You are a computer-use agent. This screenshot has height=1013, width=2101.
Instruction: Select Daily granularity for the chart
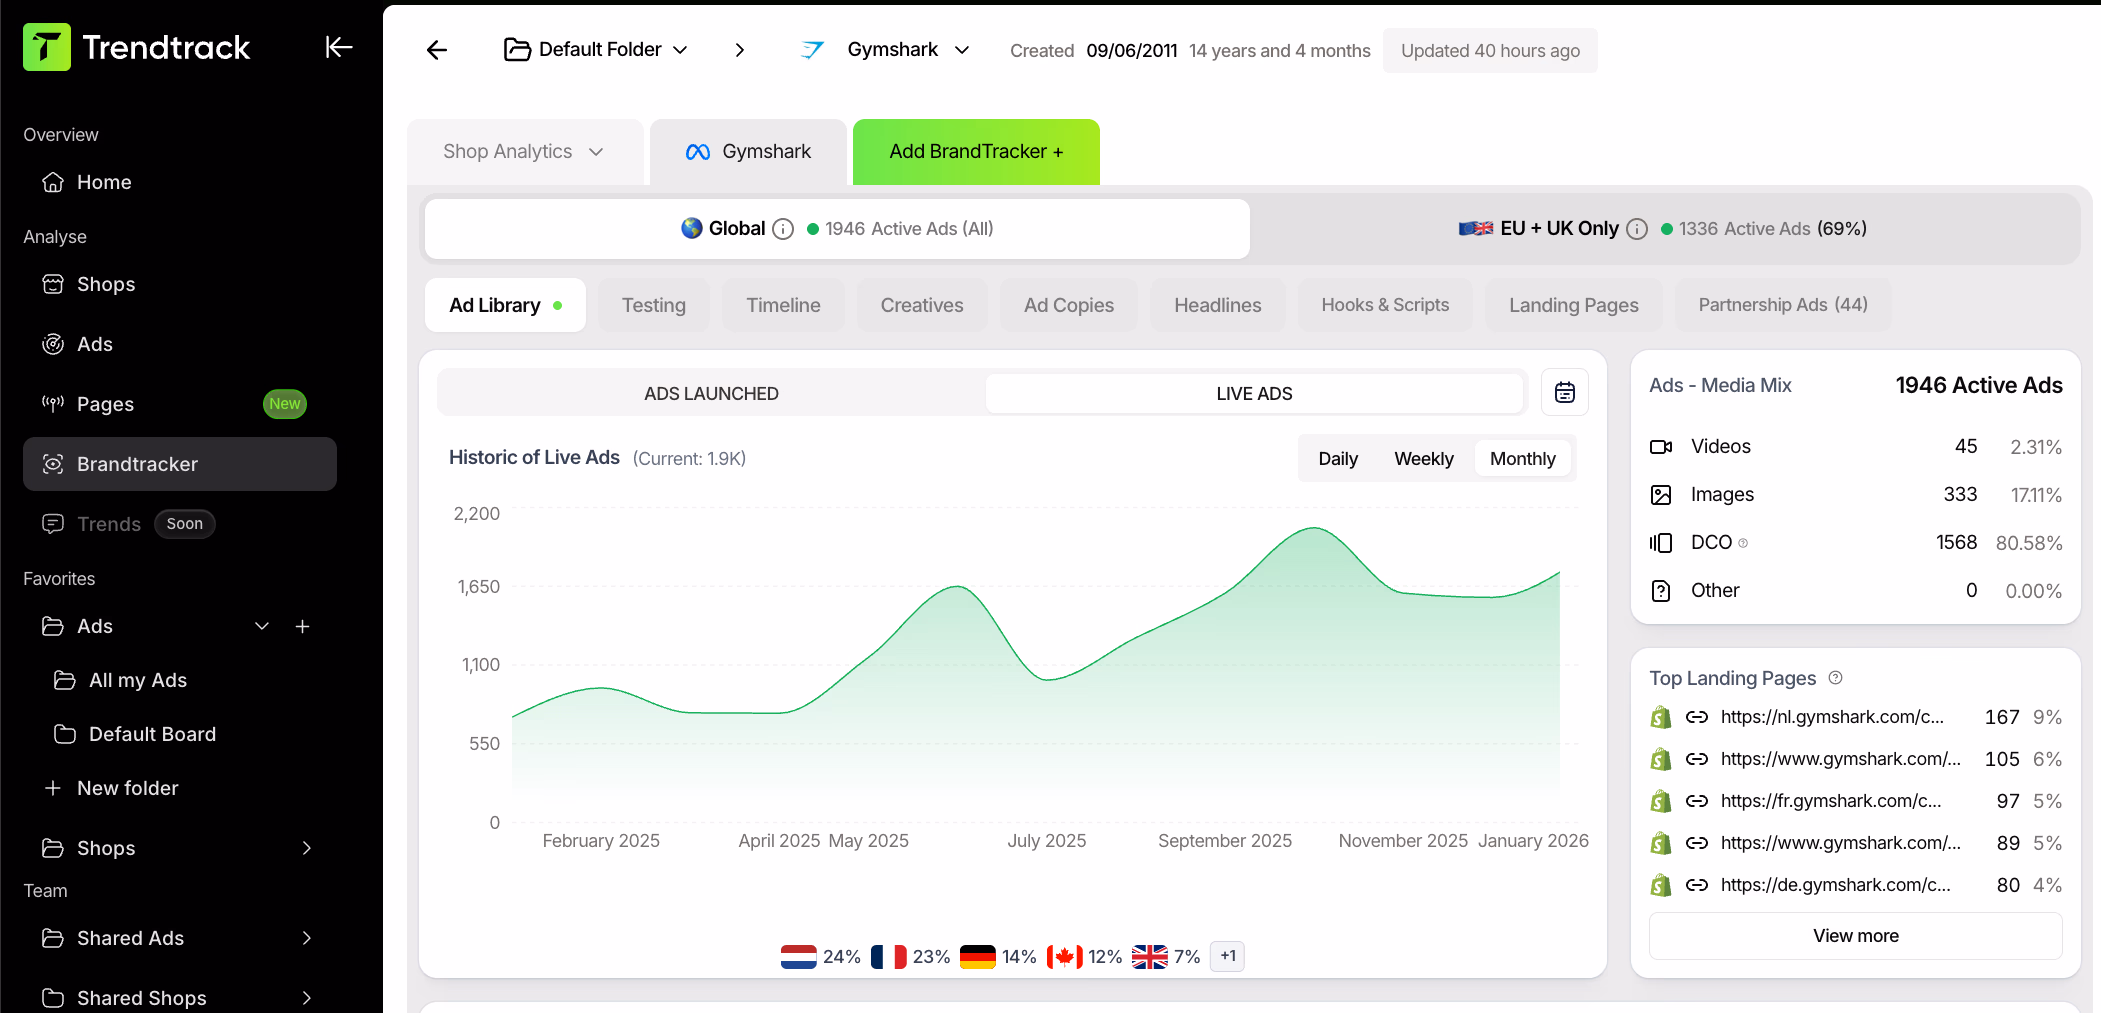click(1337, 458)
